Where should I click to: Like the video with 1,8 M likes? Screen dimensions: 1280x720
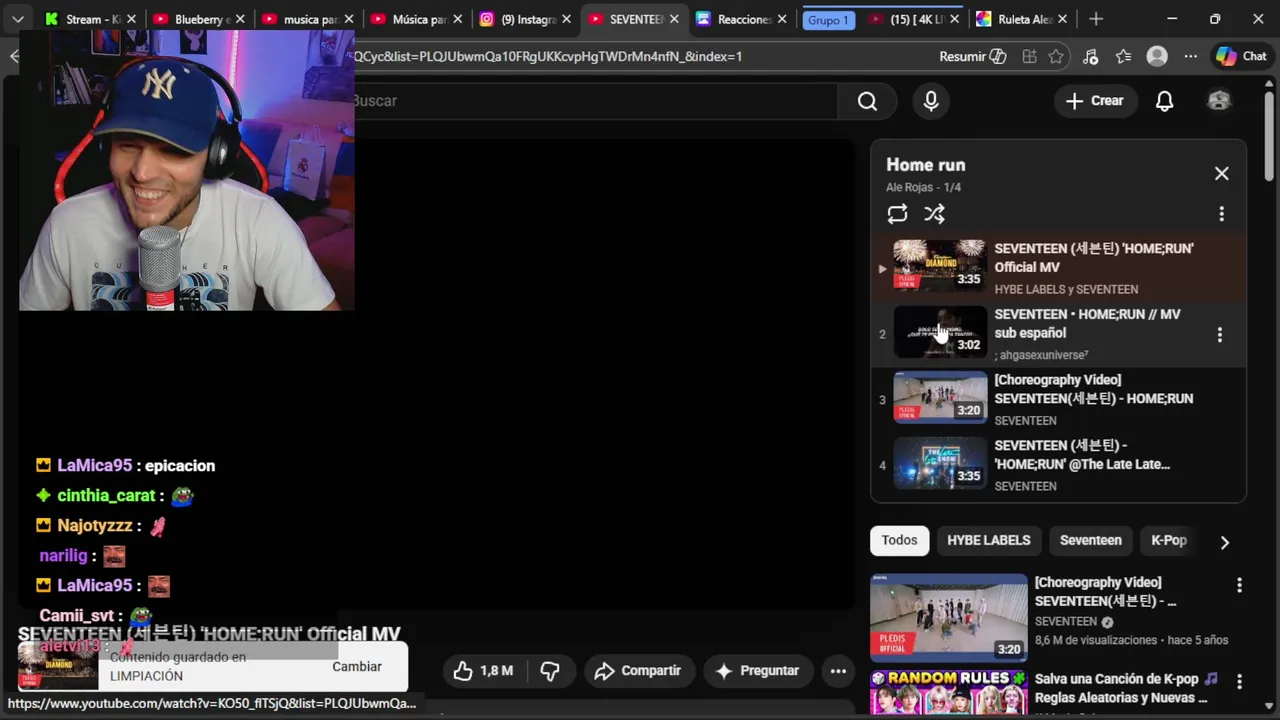point(483,671)
